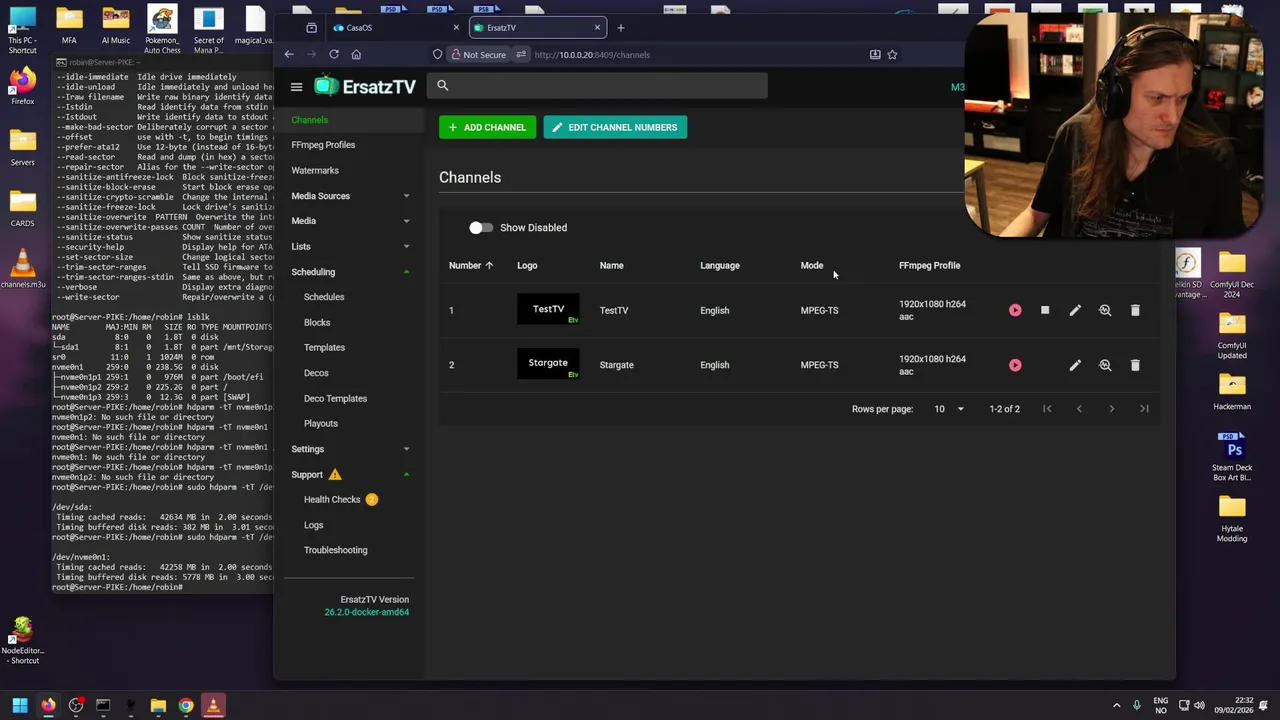
Task: Sort channels by the Number column header
Action: (x=471, y=265)
